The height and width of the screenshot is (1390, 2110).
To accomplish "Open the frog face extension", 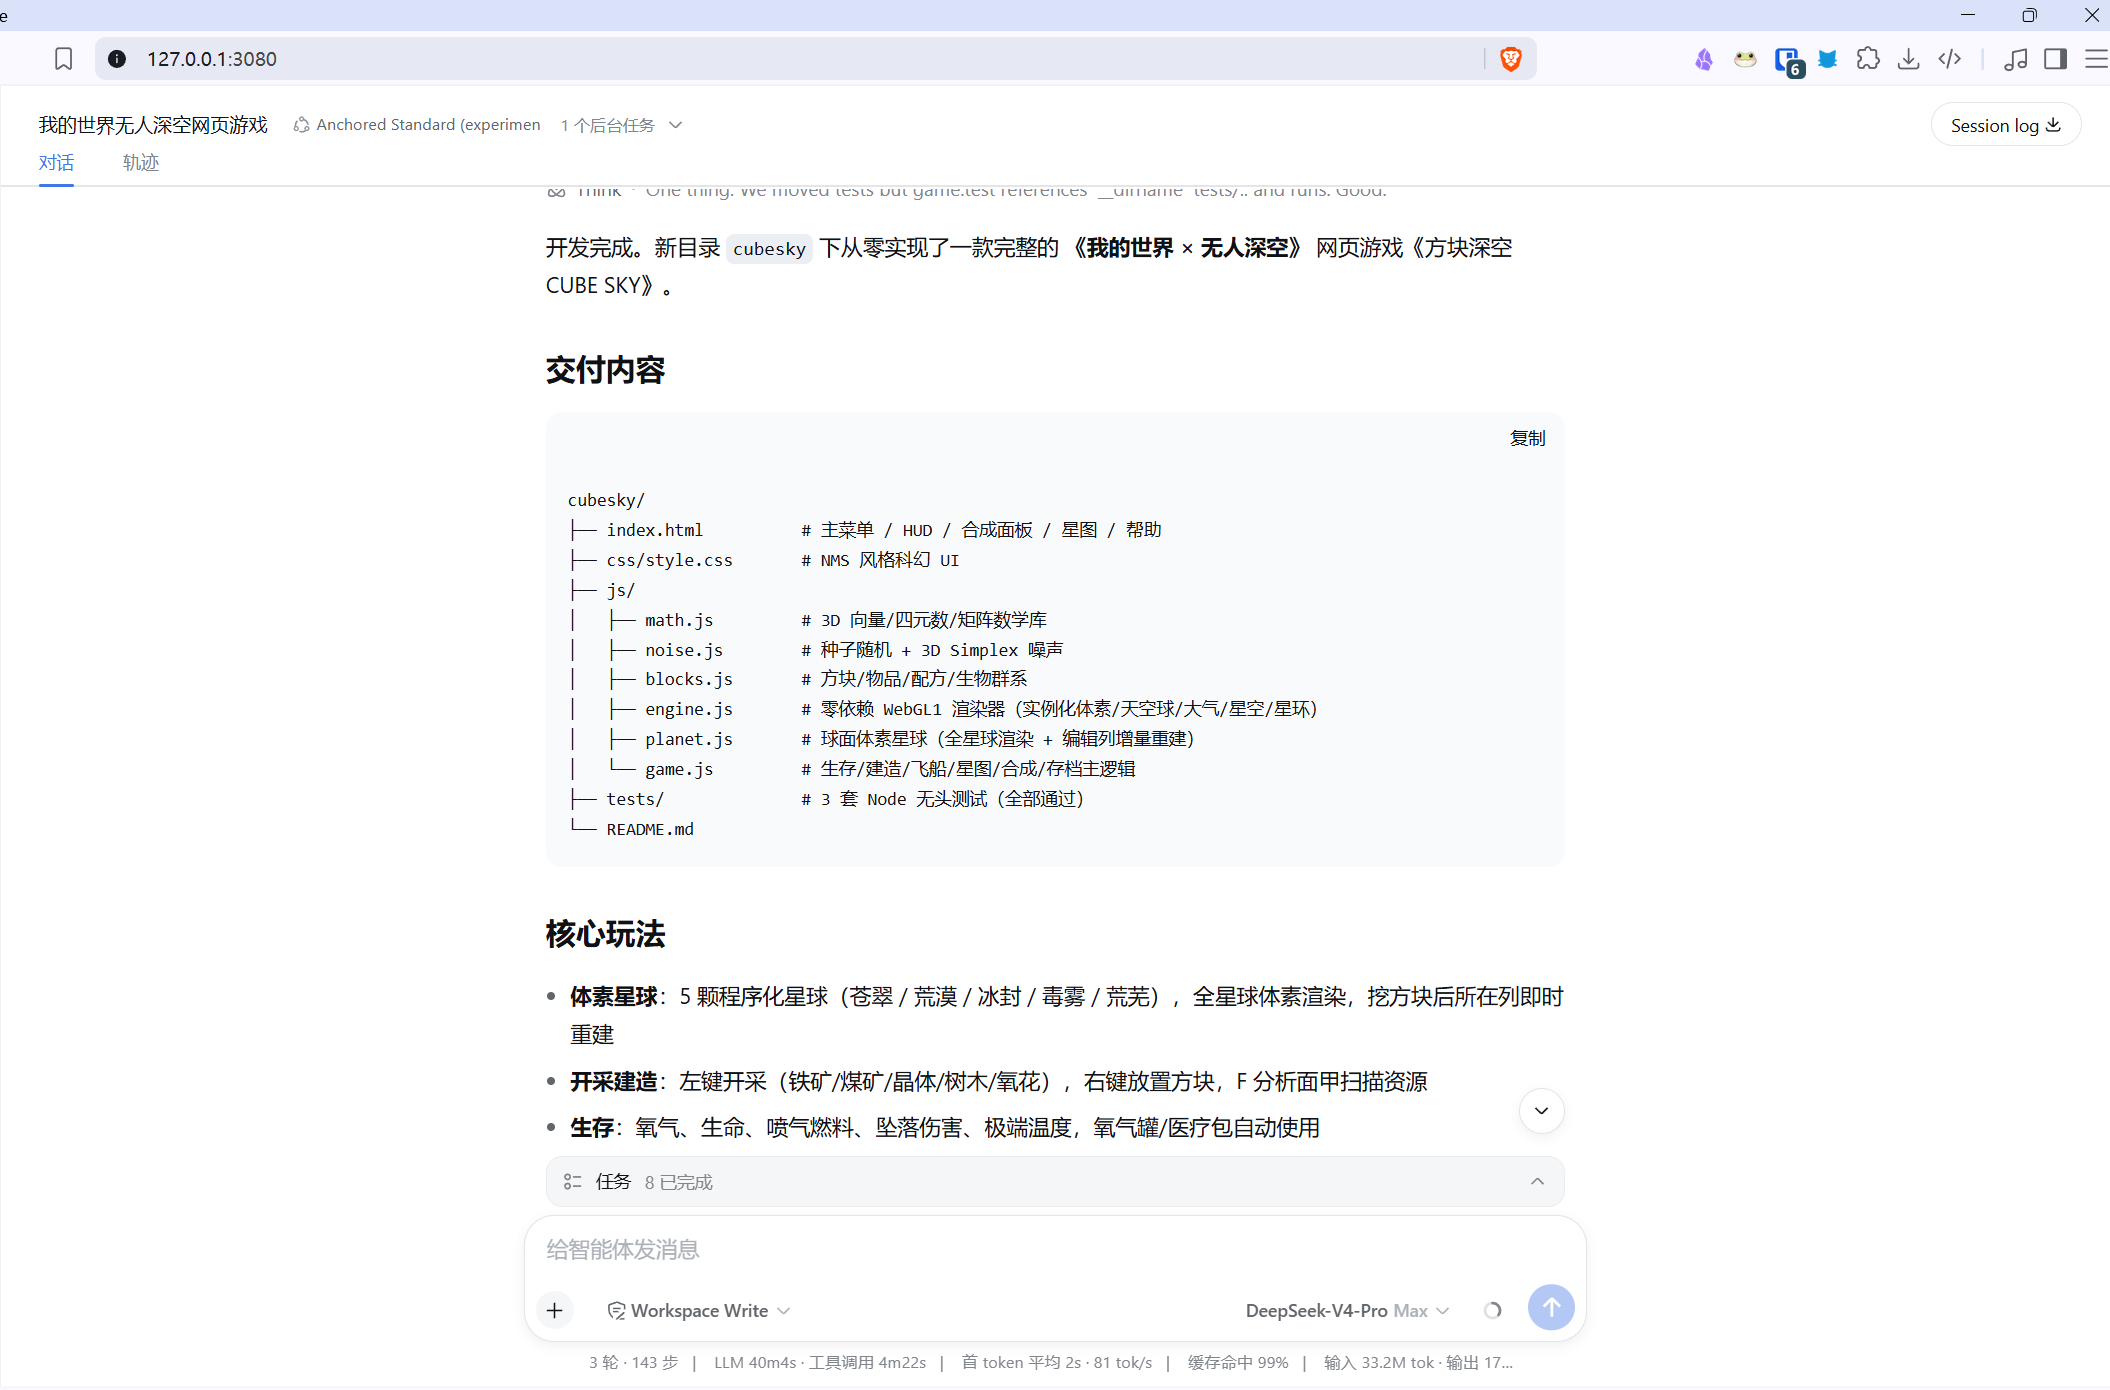I will pyautogui.click(x=1745, y=59).
